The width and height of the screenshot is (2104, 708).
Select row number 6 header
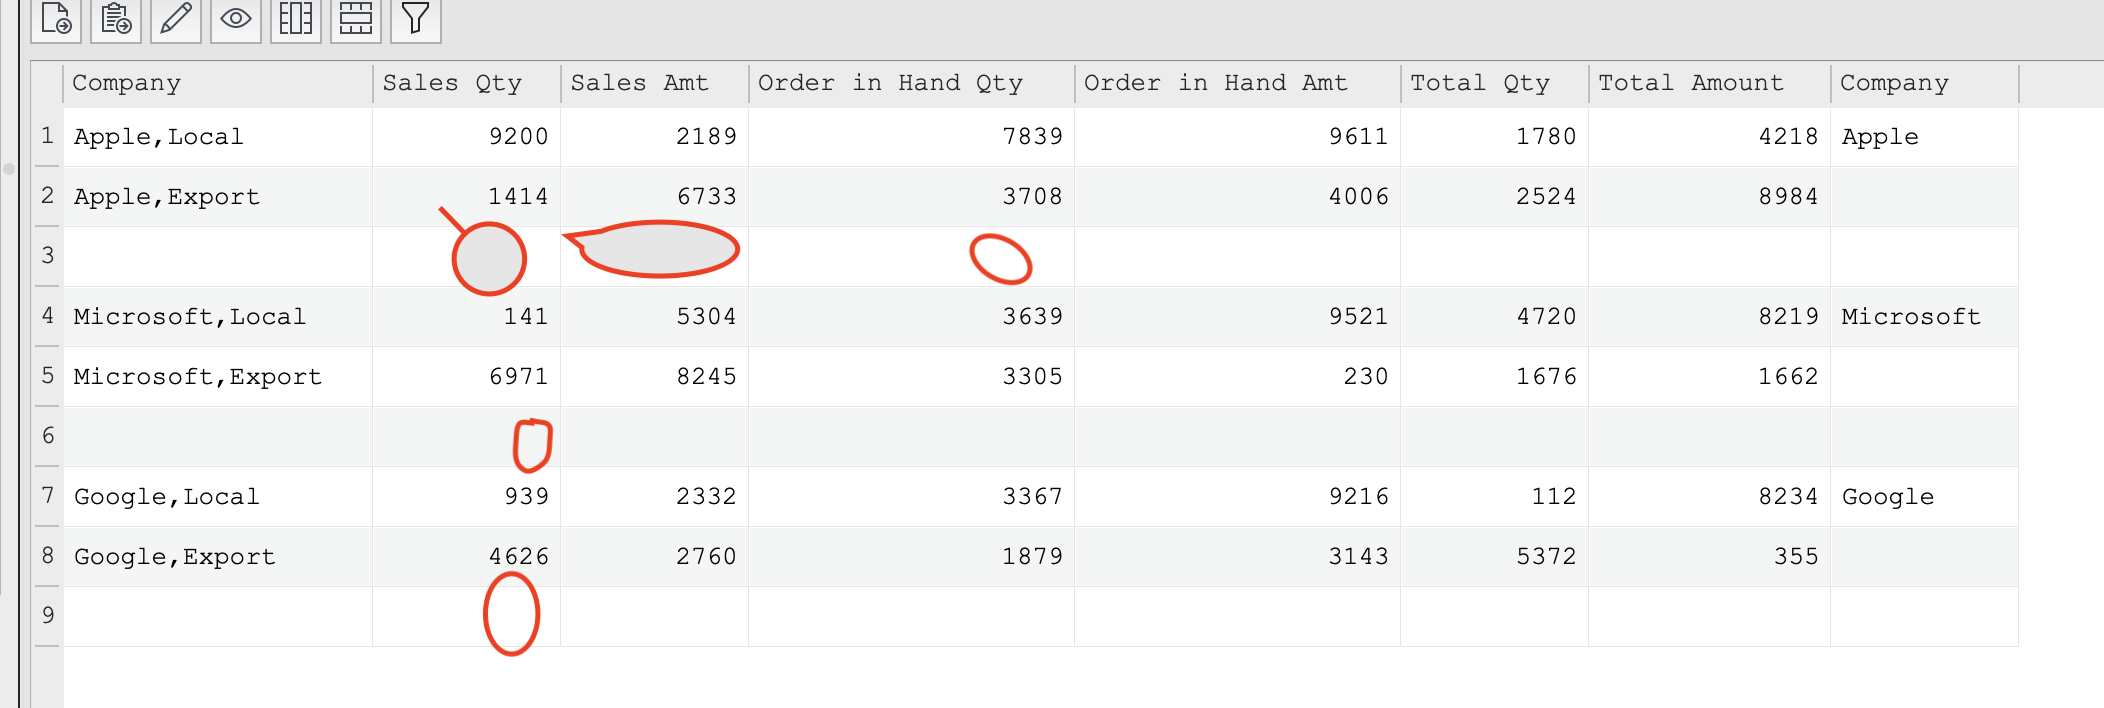click(47, 436)
